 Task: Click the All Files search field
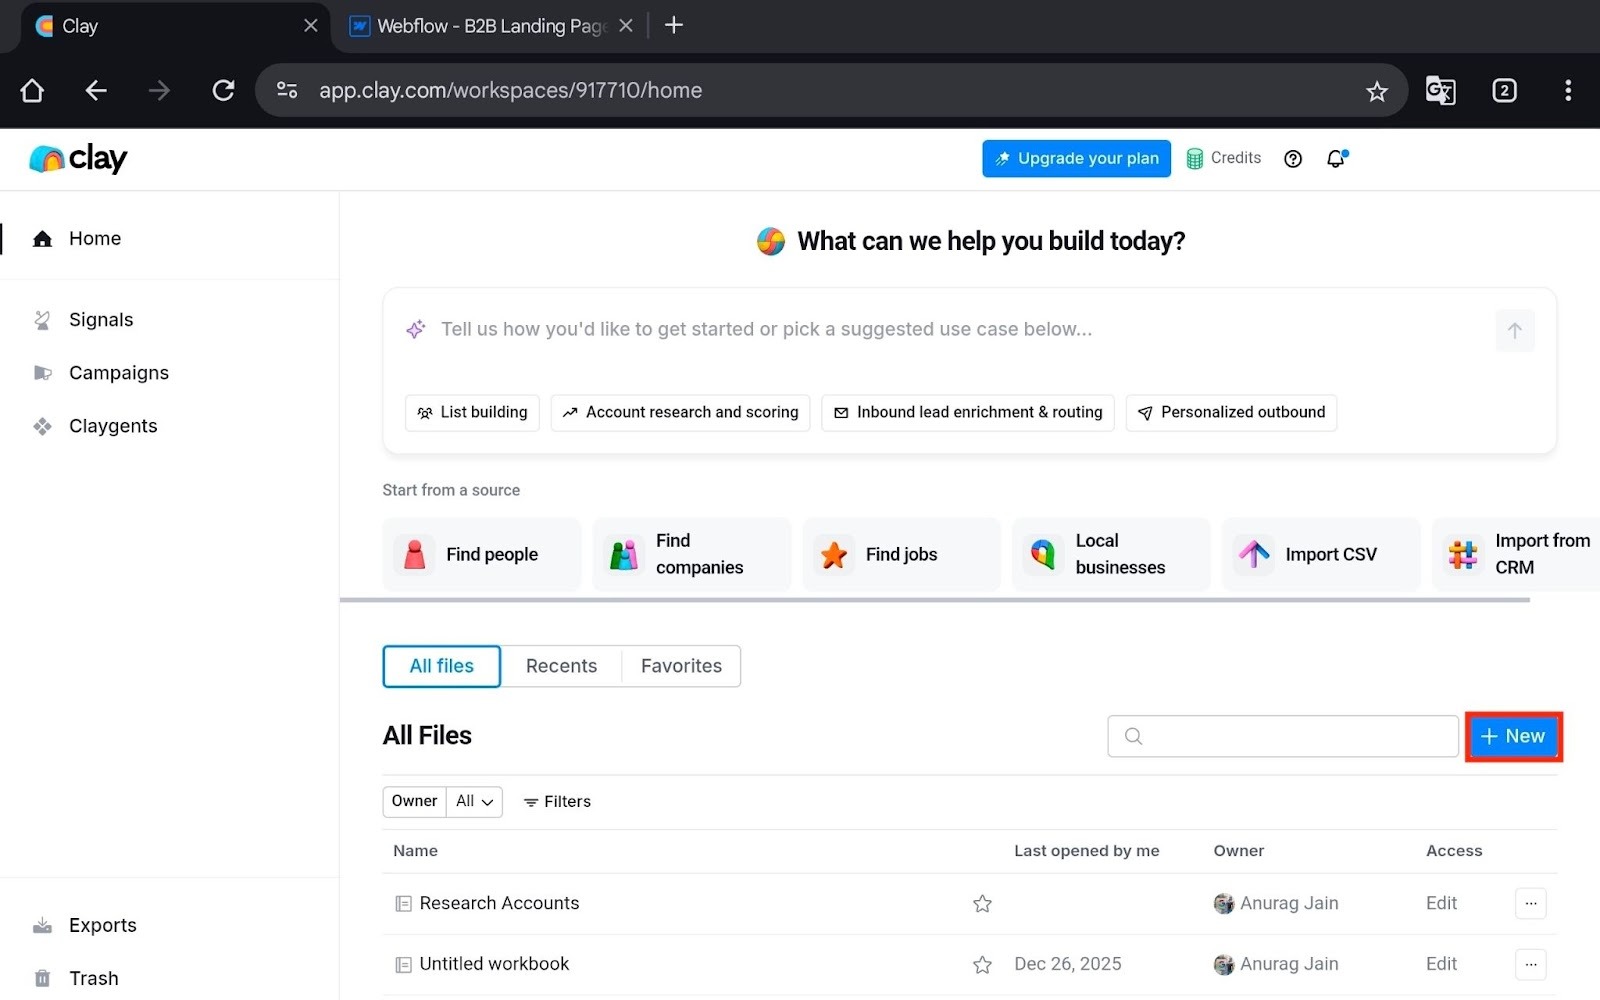point(1283,736)
